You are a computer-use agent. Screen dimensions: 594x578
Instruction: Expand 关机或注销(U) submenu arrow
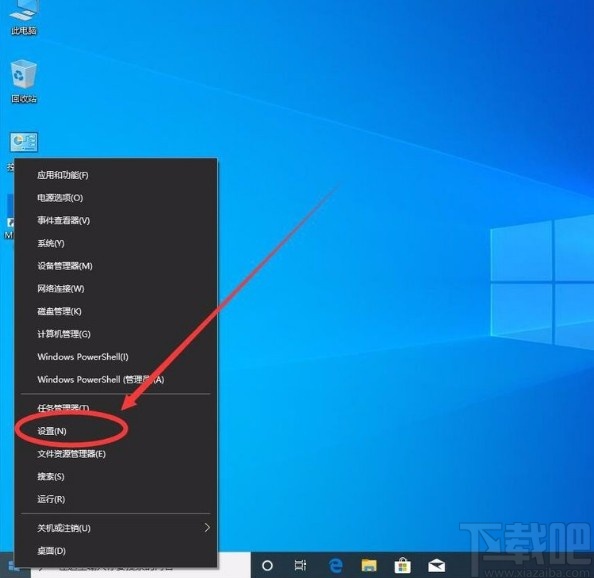point(207,528)
